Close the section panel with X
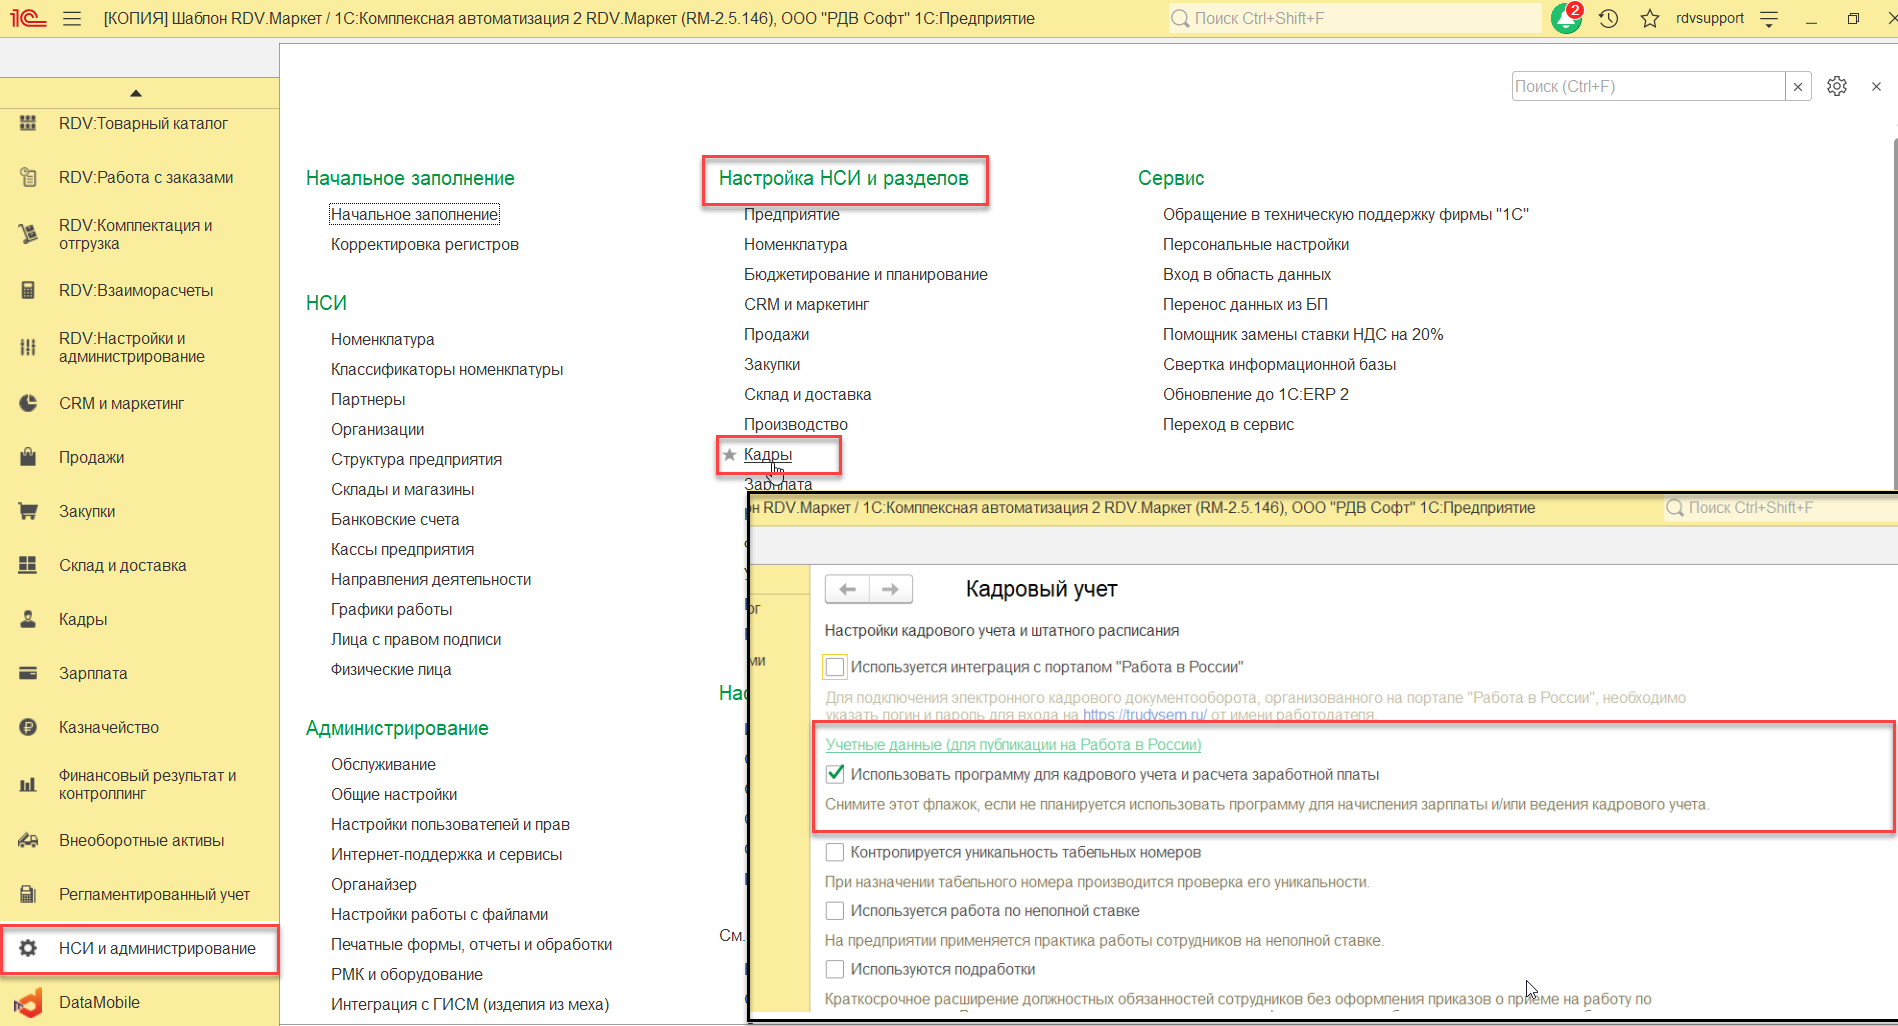The width and height of the screenshot is (1898, 1026). coord(1876,86)
